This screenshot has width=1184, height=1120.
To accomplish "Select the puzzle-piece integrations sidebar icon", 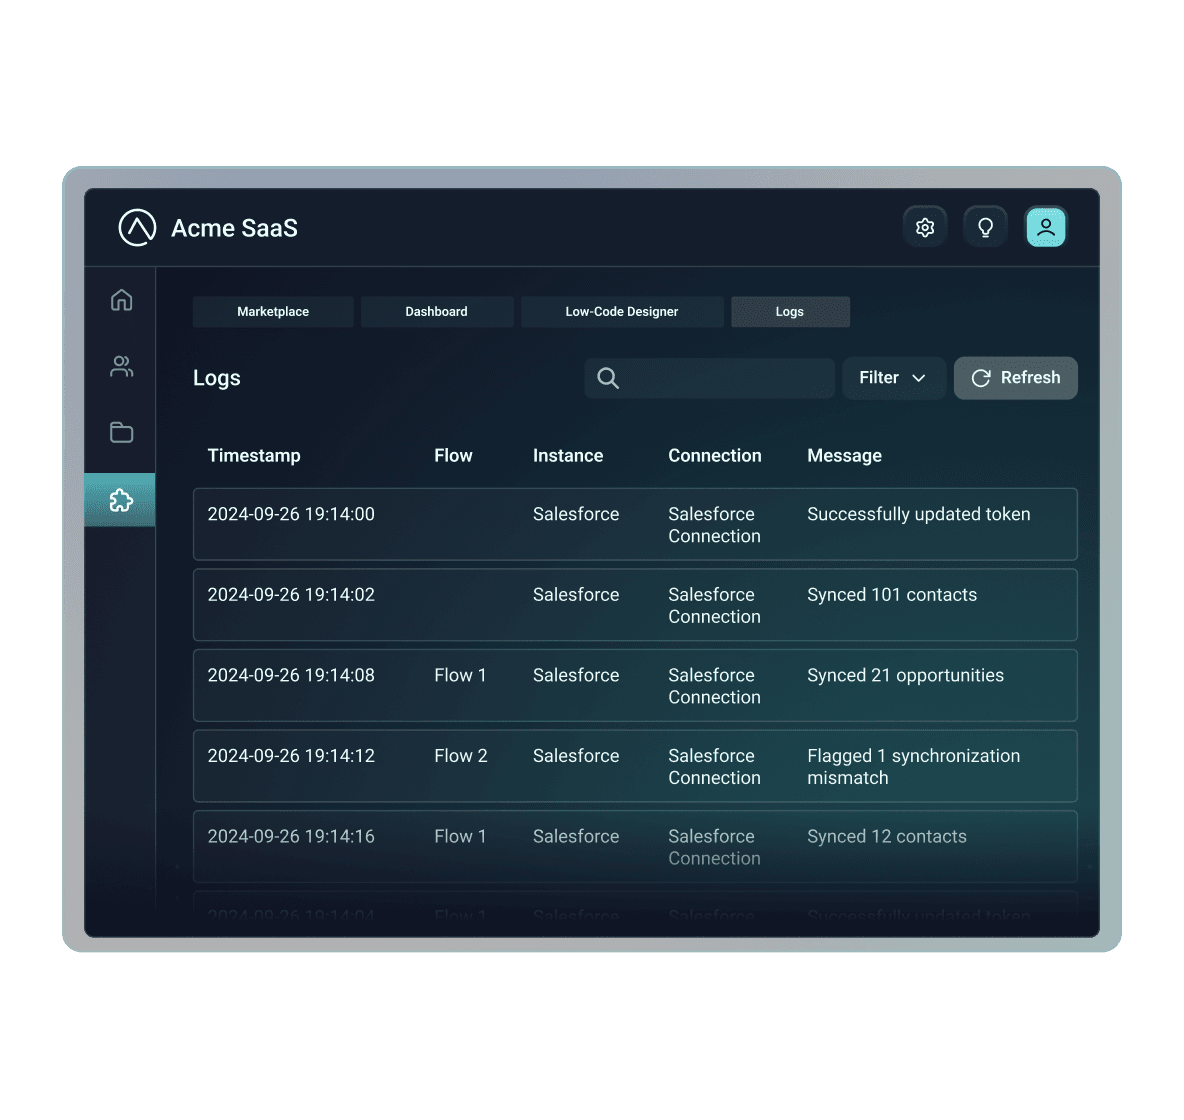I will coord(121,500).
